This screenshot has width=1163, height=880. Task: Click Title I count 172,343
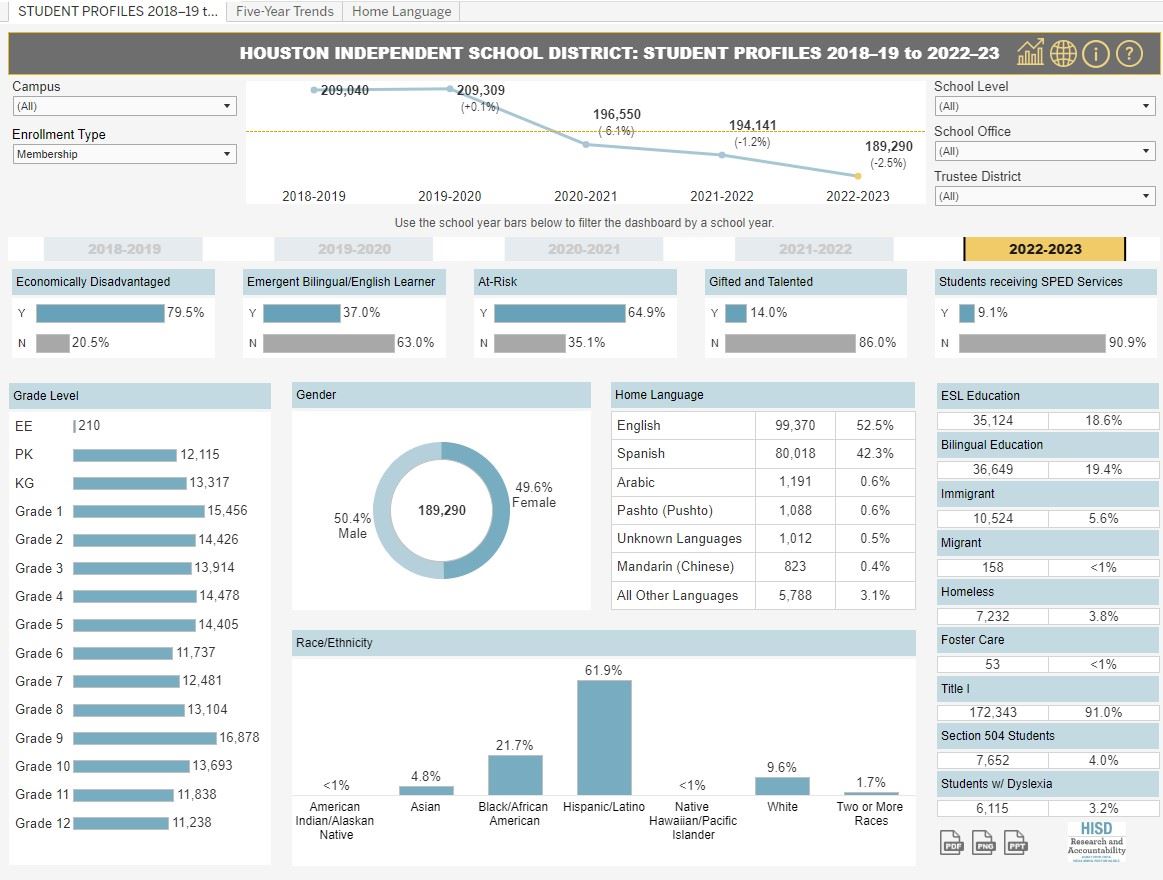pos(992,712)
